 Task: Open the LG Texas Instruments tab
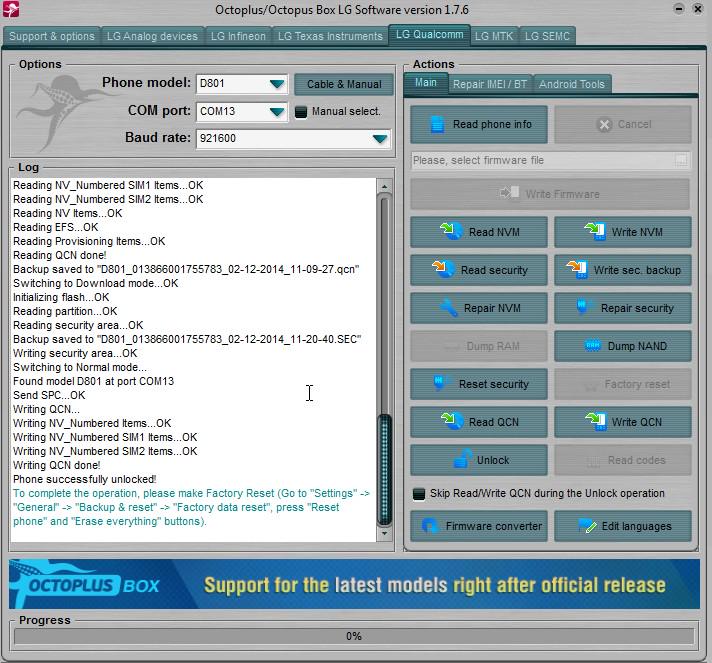coord(330,36)
